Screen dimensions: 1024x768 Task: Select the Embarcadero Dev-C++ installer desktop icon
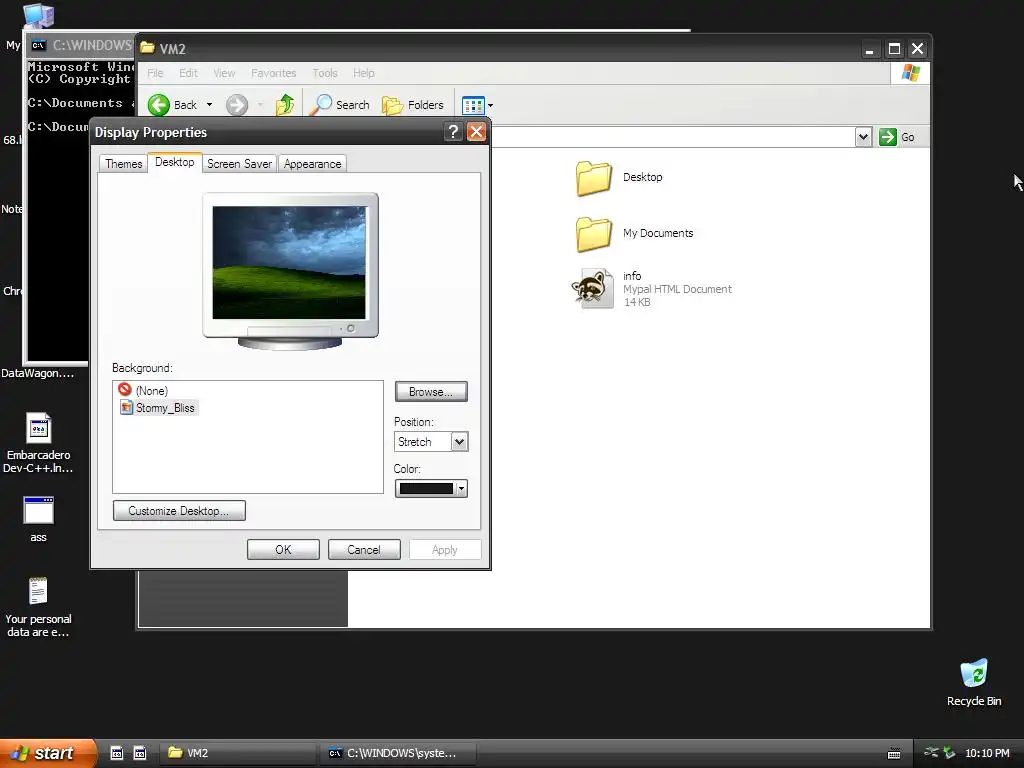38,443
